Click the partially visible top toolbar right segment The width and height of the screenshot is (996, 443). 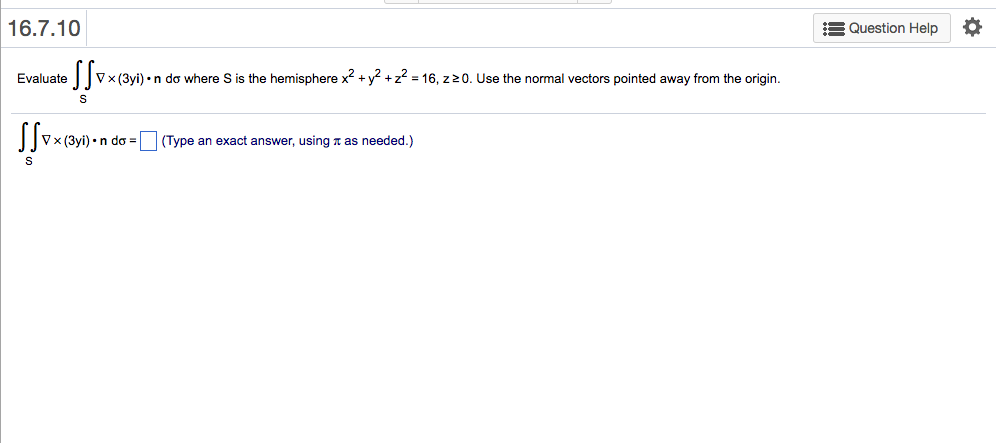point(595,2)
